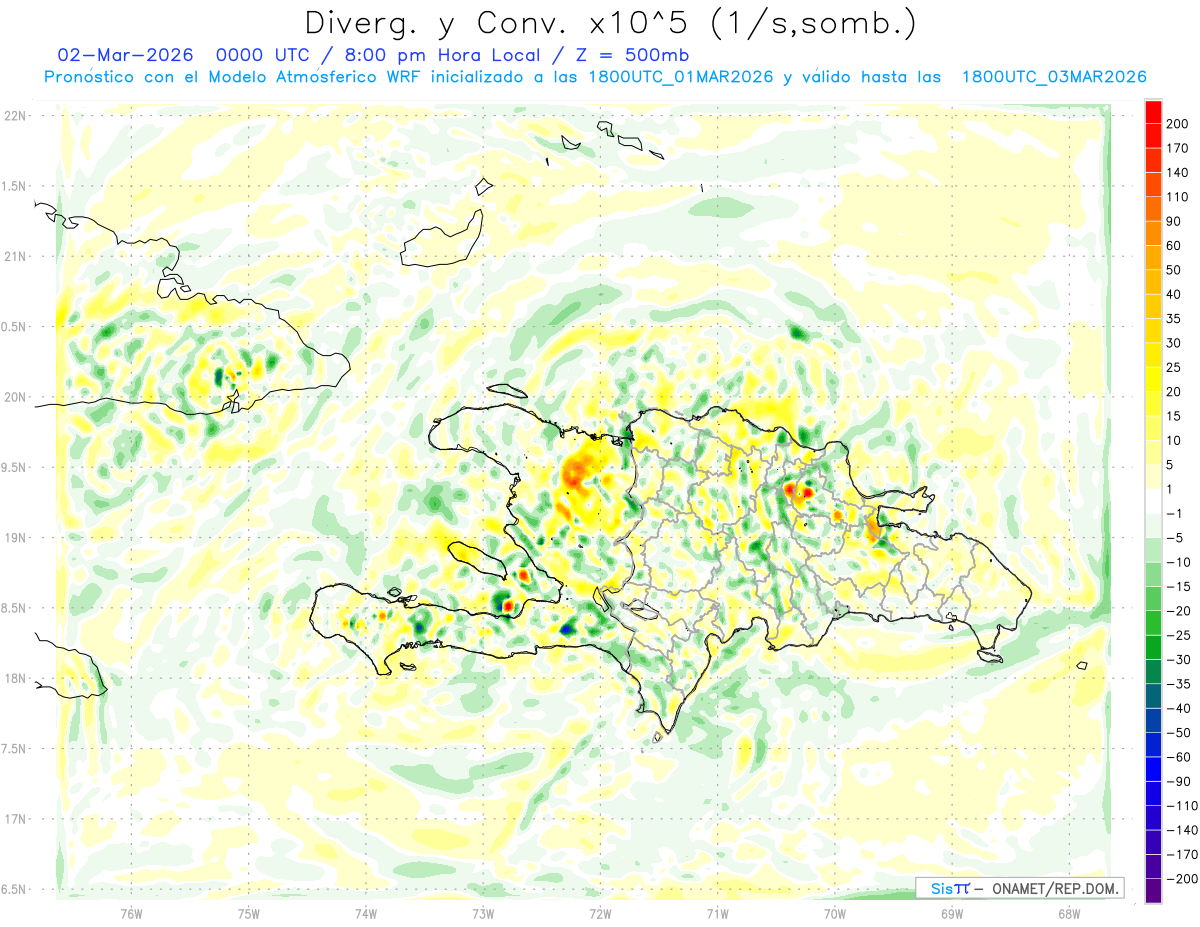
Task: Click the "70W" longitude label
Action: [835, 914]
